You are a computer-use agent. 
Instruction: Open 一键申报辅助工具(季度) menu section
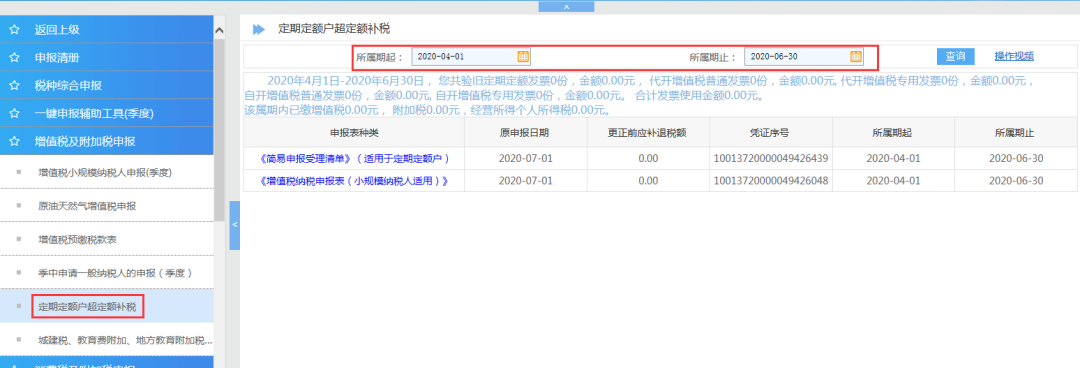107,114
